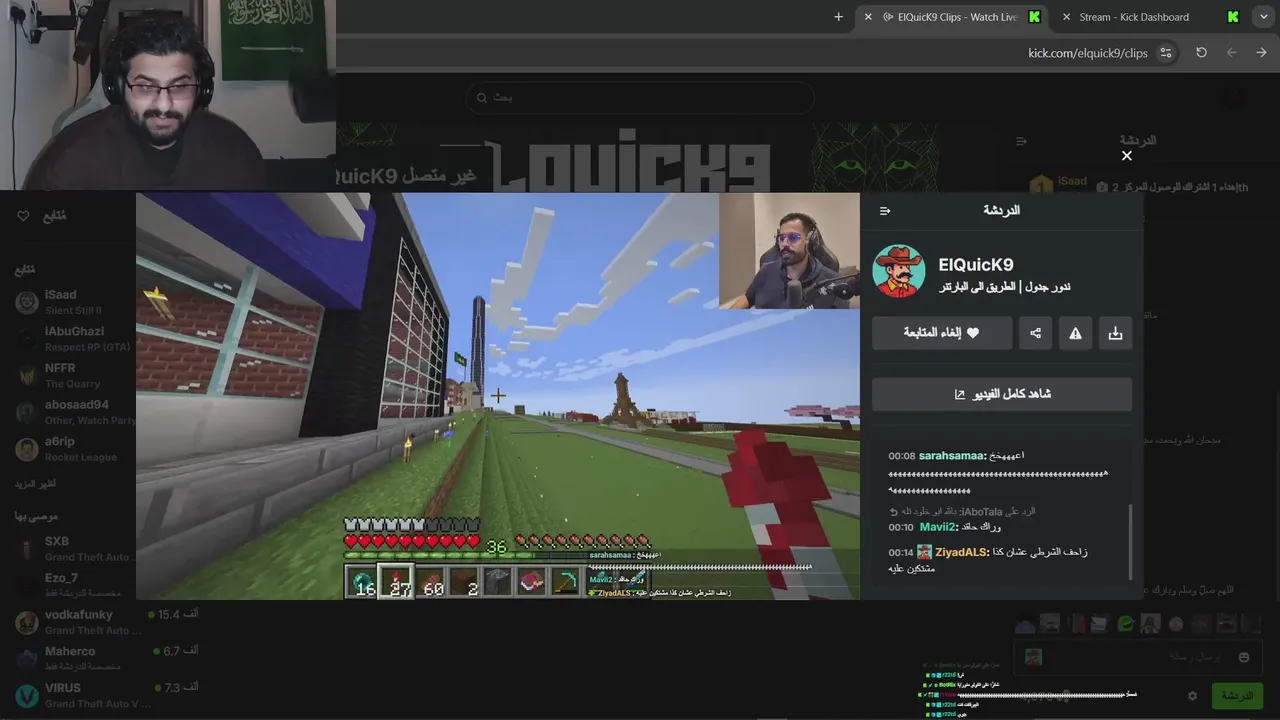Open a6rip Rocket League channel in sidebar

point(68,448)
